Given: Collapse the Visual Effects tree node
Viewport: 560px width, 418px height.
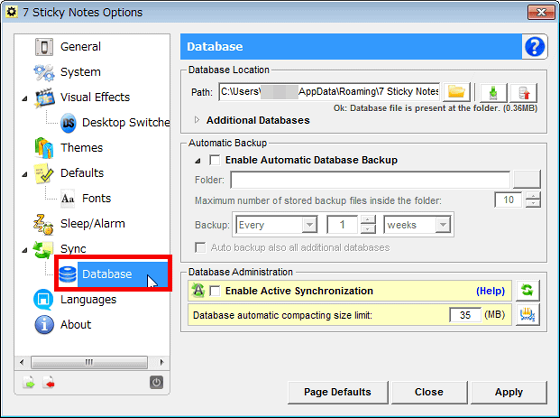Looking at the screenshot, I should click(x=24, y=98).
